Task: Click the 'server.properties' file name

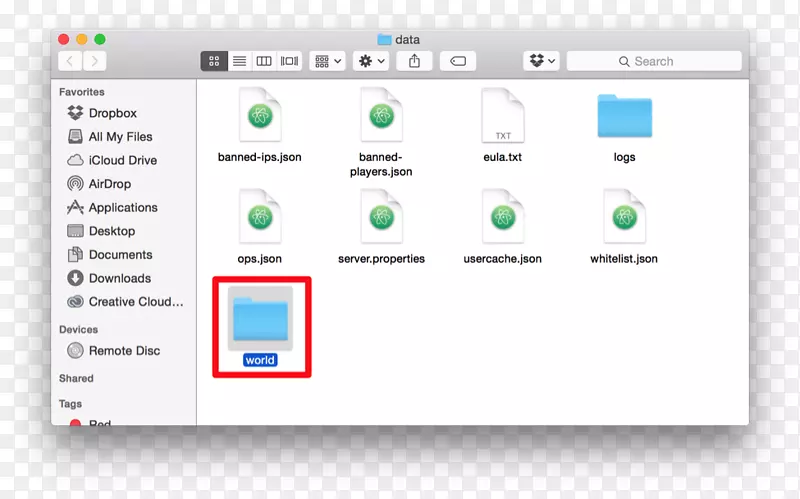Action: pos(381,259)
